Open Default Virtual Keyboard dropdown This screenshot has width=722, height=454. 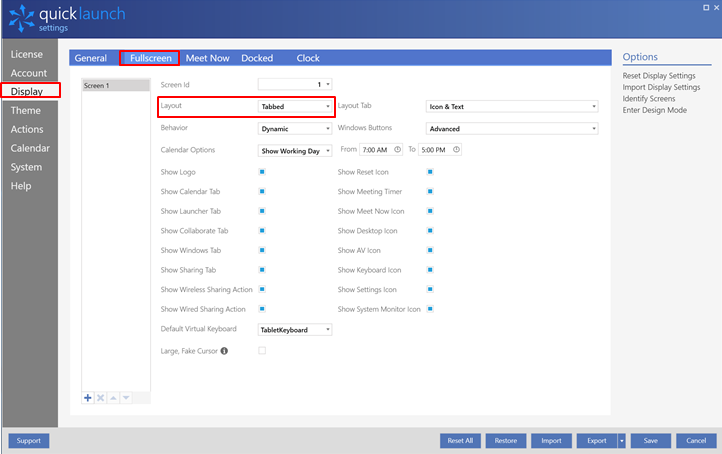295,330
